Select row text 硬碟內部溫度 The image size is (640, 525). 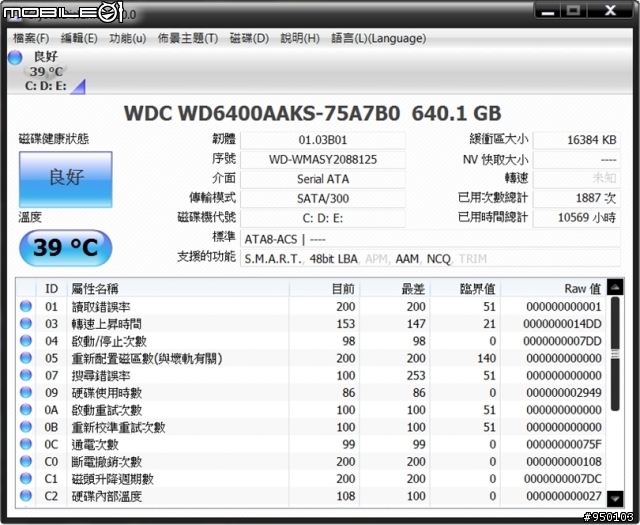[107, 496]
